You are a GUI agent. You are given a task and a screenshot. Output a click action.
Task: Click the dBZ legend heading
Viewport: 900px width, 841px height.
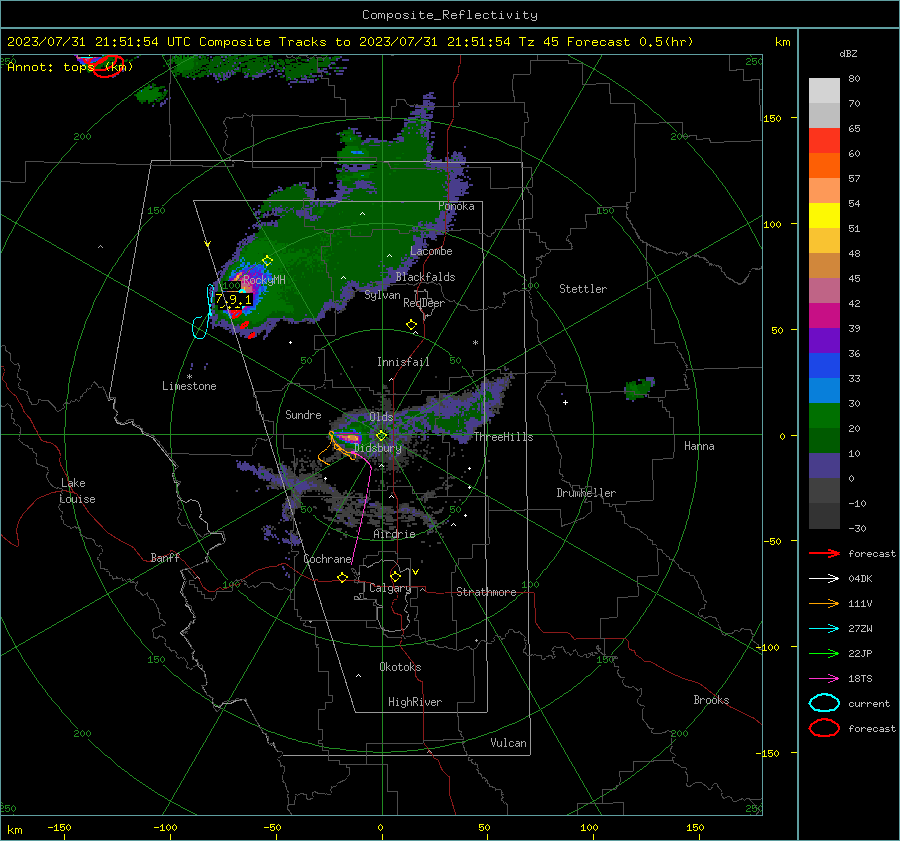848,54
